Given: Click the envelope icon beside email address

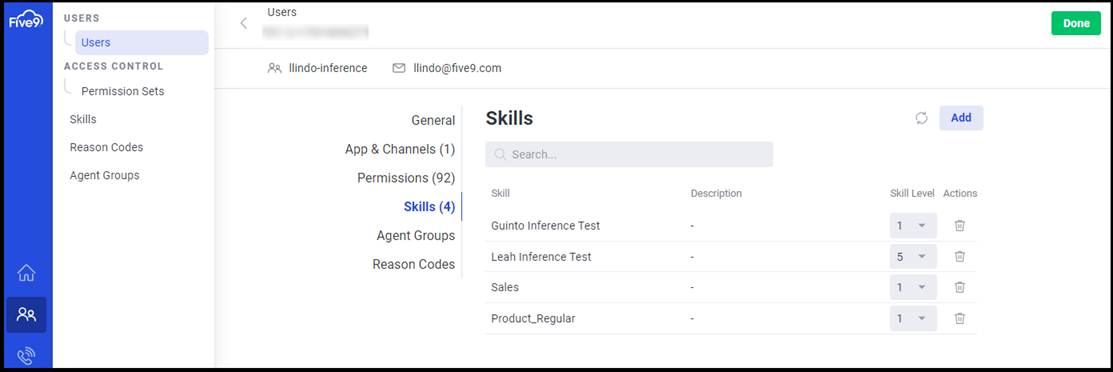Looking at the screenshot, I should tap(399, 69).
